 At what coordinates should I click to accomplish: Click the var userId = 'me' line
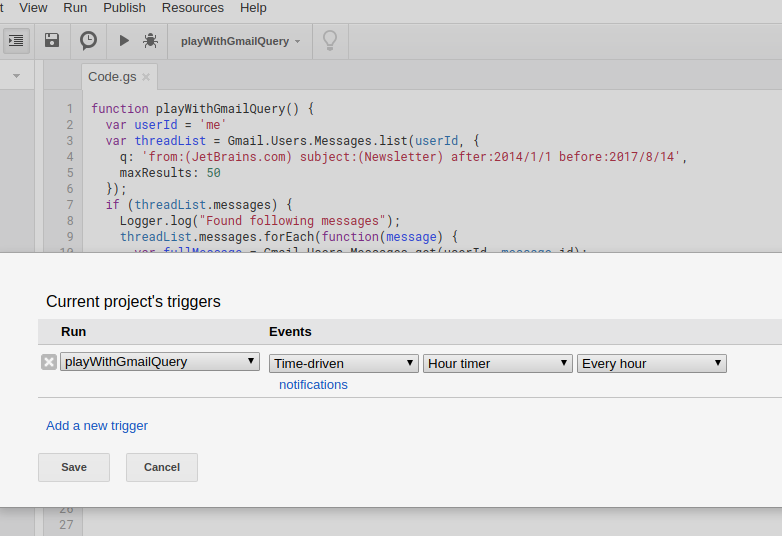166,125
